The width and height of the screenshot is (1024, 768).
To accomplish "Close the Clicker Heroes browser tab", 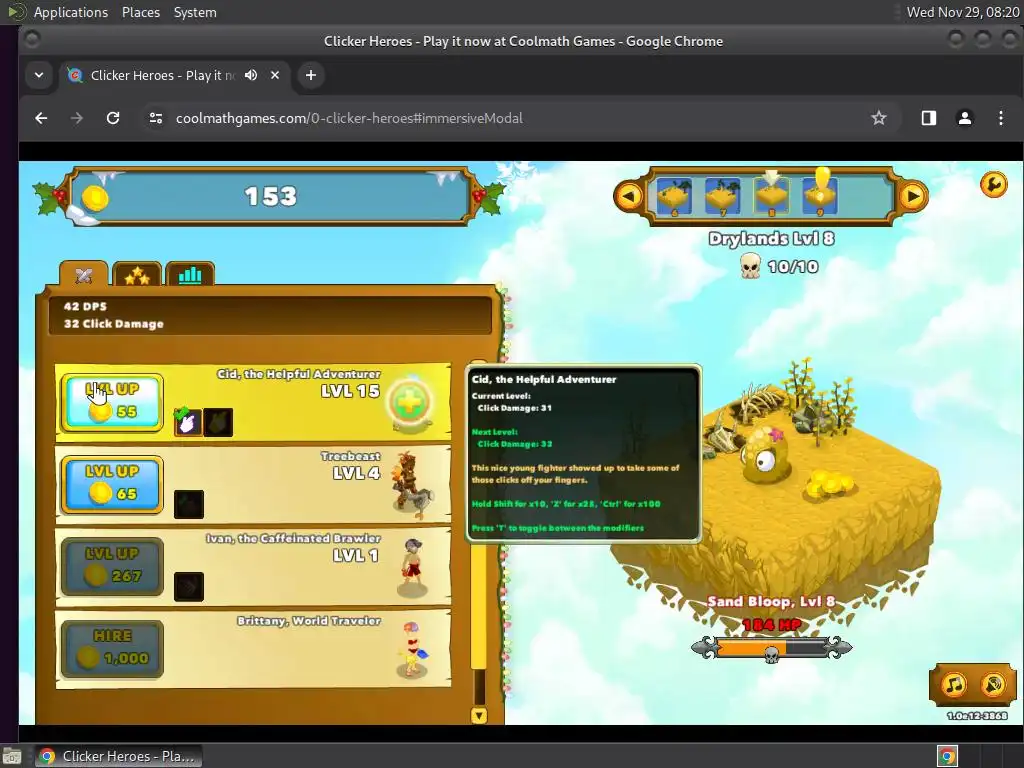I will (x=275, y=75).
